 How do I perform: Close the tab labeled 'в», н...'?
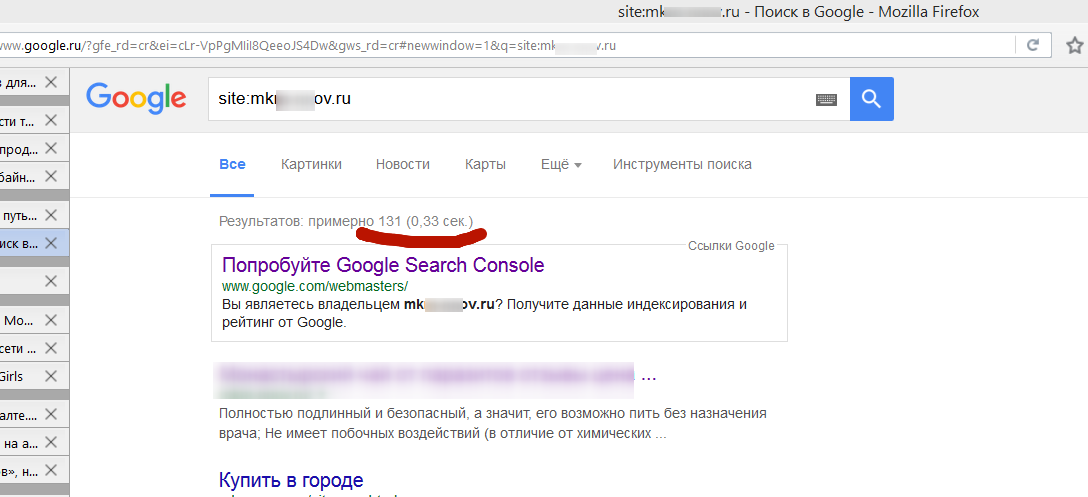point(51,471)
